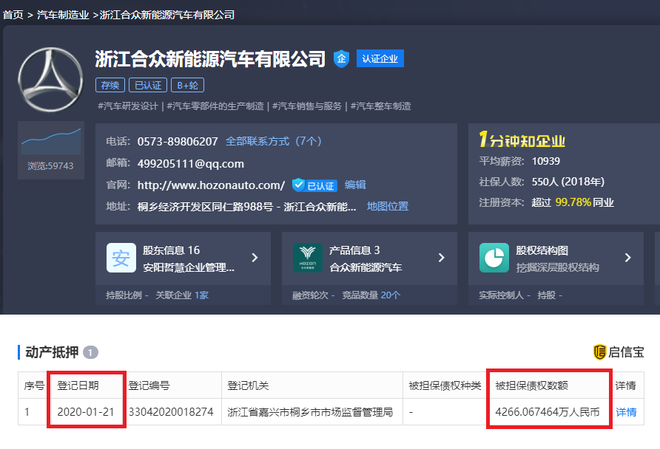Image resolution: width=660 pixels, height=449 pixels.
Task: Click the blue enterprise shield badge
Action: click(x=341, y=58)
